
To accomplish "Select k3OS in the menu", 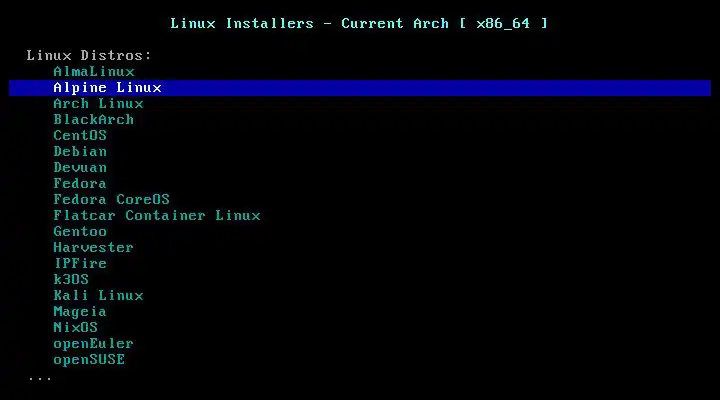I will (x=71, y=280).
